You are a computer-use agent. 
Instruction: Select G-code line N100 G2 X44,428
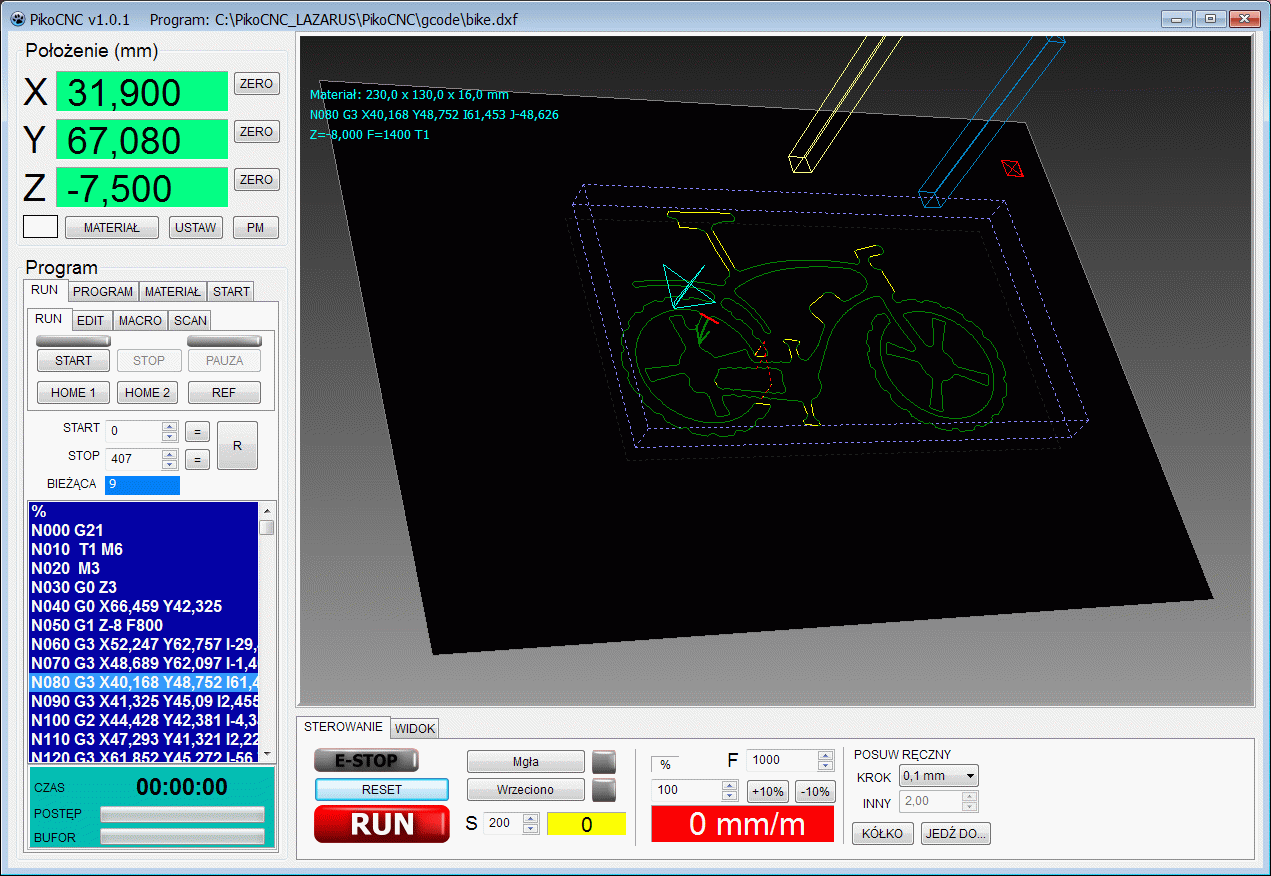pos(144,721)
